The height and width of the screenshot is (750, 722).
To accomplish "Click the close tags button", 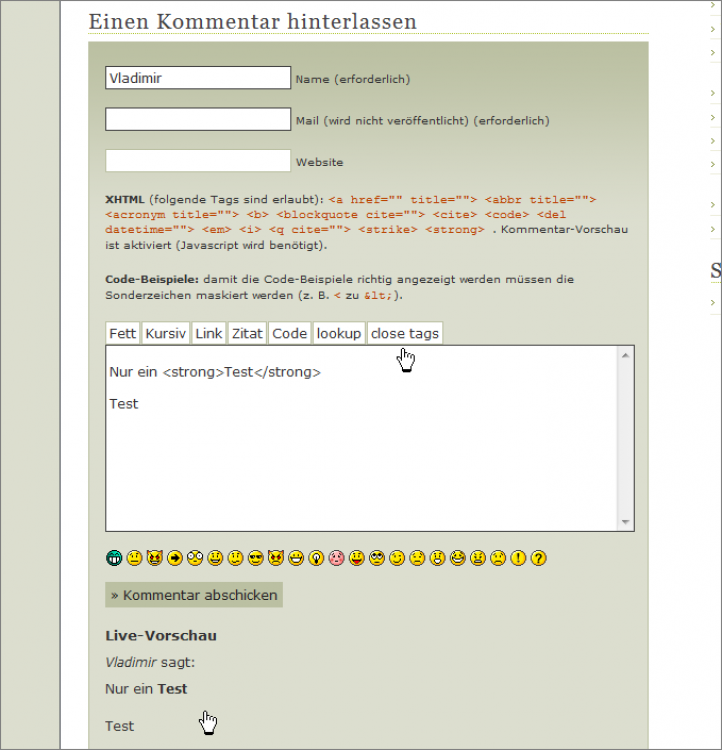I will 405,333.
